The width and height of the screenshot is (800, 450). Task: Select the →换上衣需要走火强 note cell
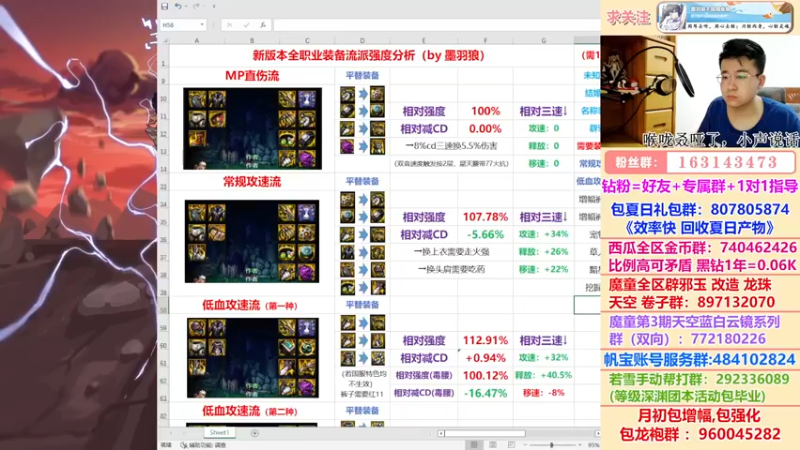[x=452, y=252]
